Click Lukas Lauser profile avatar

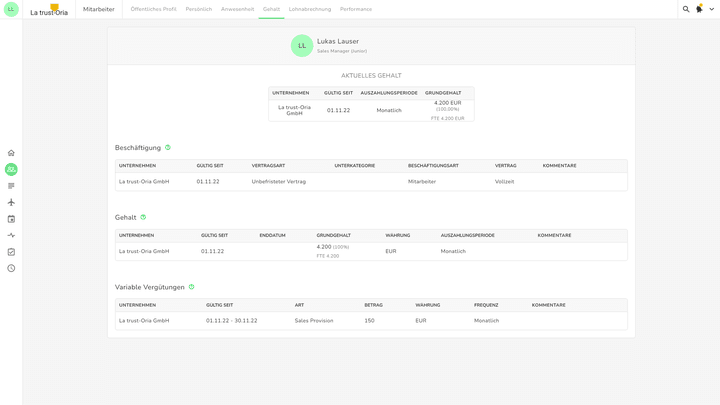302,45
